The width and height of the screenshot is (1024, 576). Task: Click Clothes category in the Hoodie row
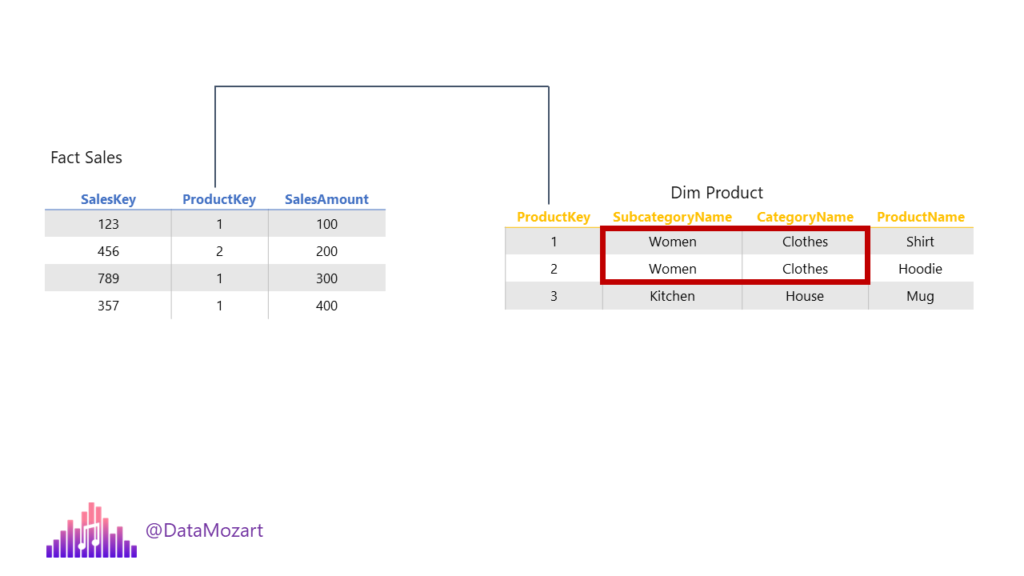(805, 269)
